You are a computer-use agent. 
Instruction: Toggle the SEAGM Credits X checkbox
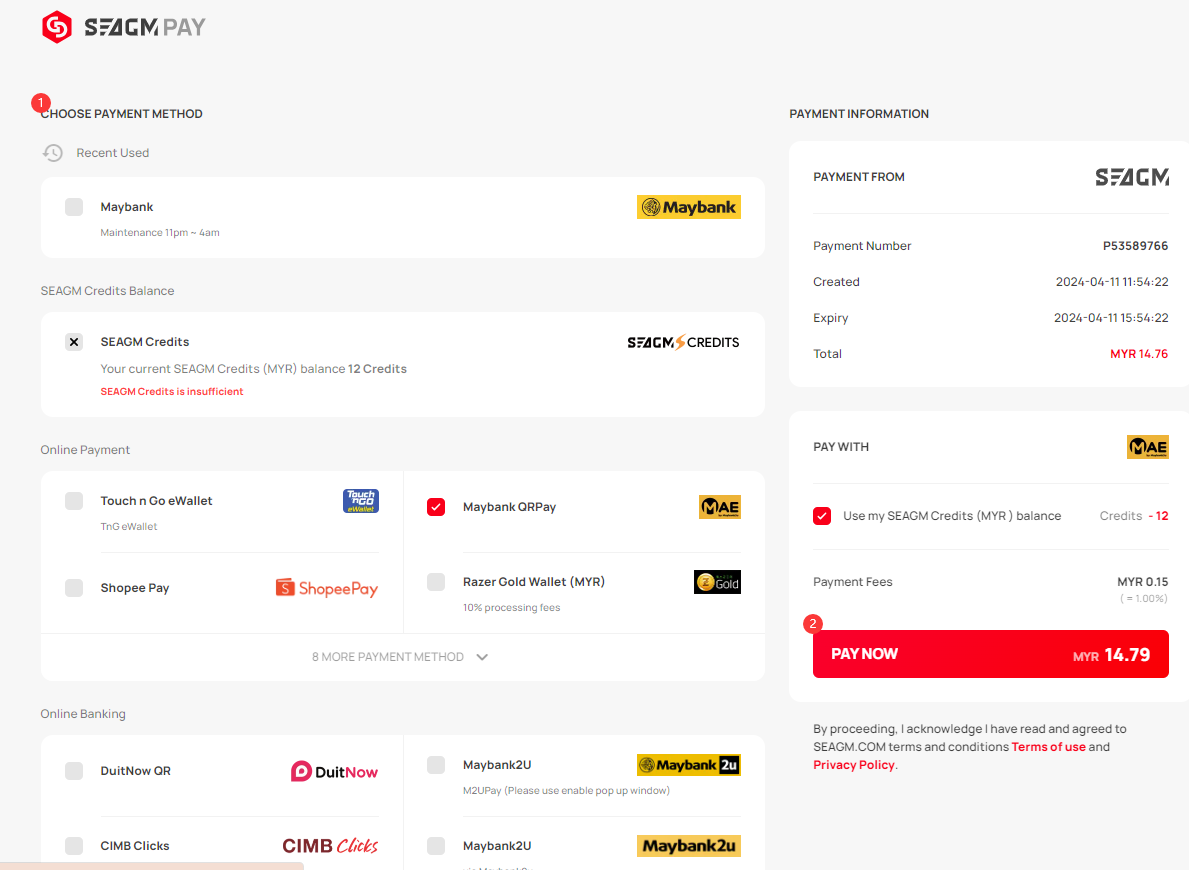click(x=74, y=342)
